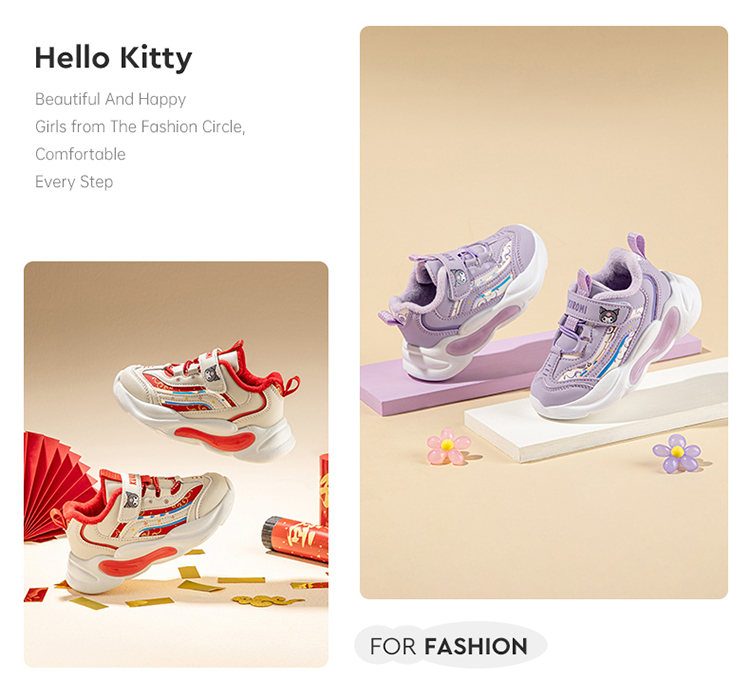Click the word "Comfortable" in the description
The image size is (750, 694).
(80, 154)
